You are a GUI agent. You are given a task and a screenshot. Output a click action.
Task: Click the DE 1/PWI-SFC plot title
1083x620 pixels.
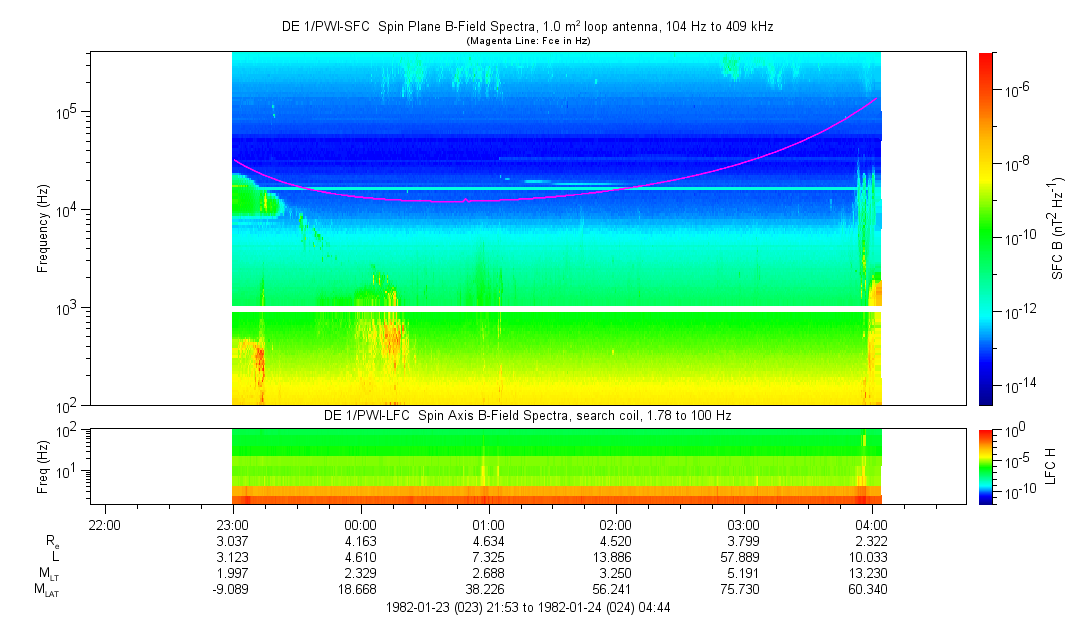[526, 27]
